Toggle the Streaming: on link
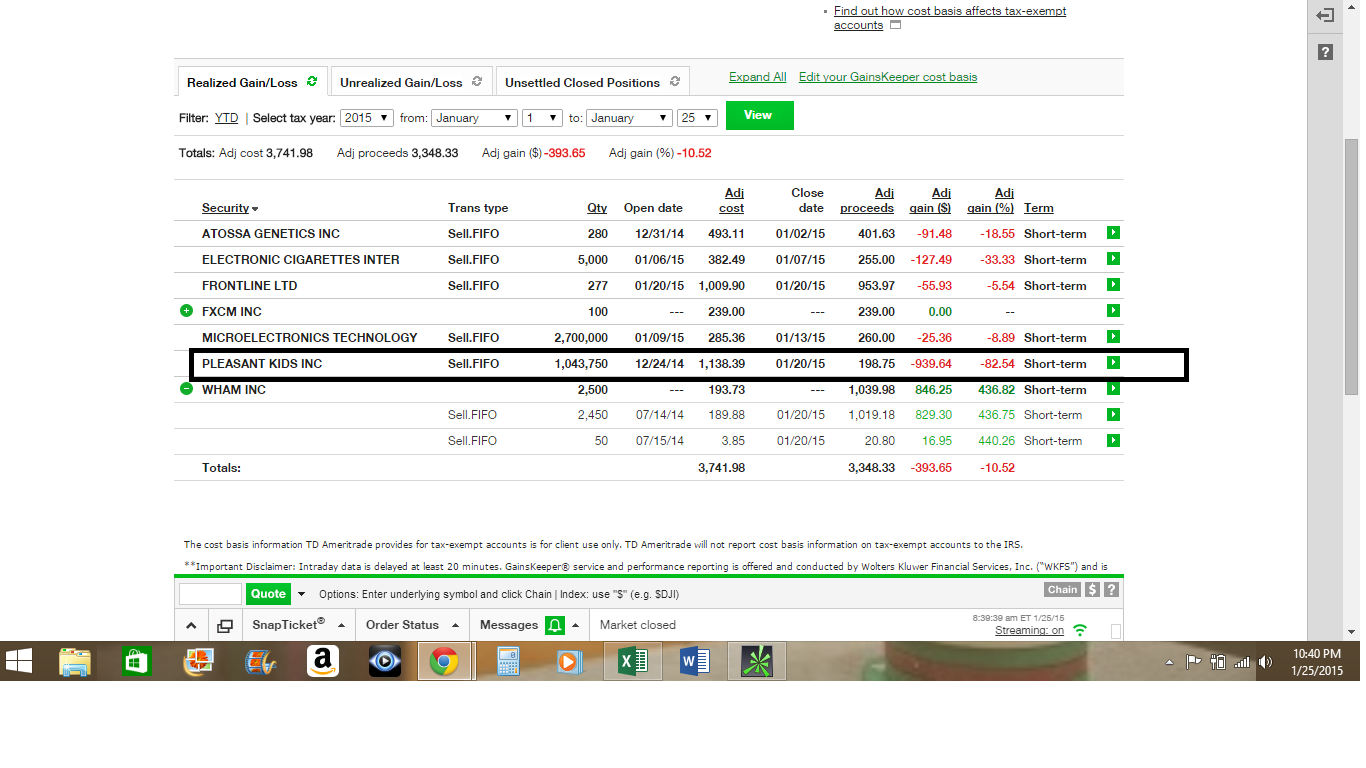 (x=1029, y=631)
